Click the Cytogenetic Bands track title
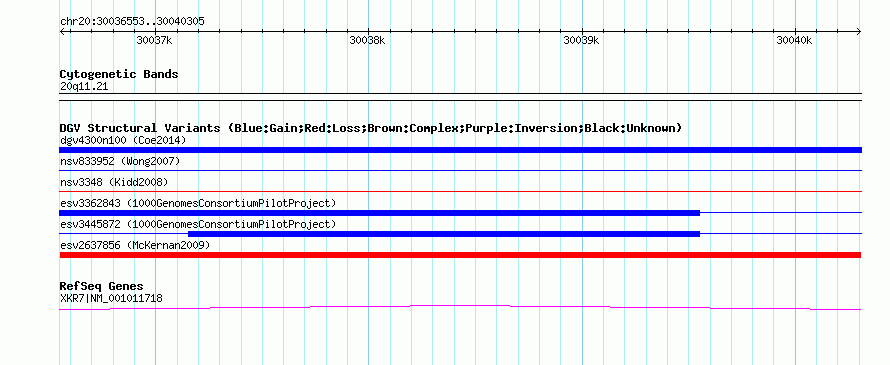 click(x=119, y=74)
